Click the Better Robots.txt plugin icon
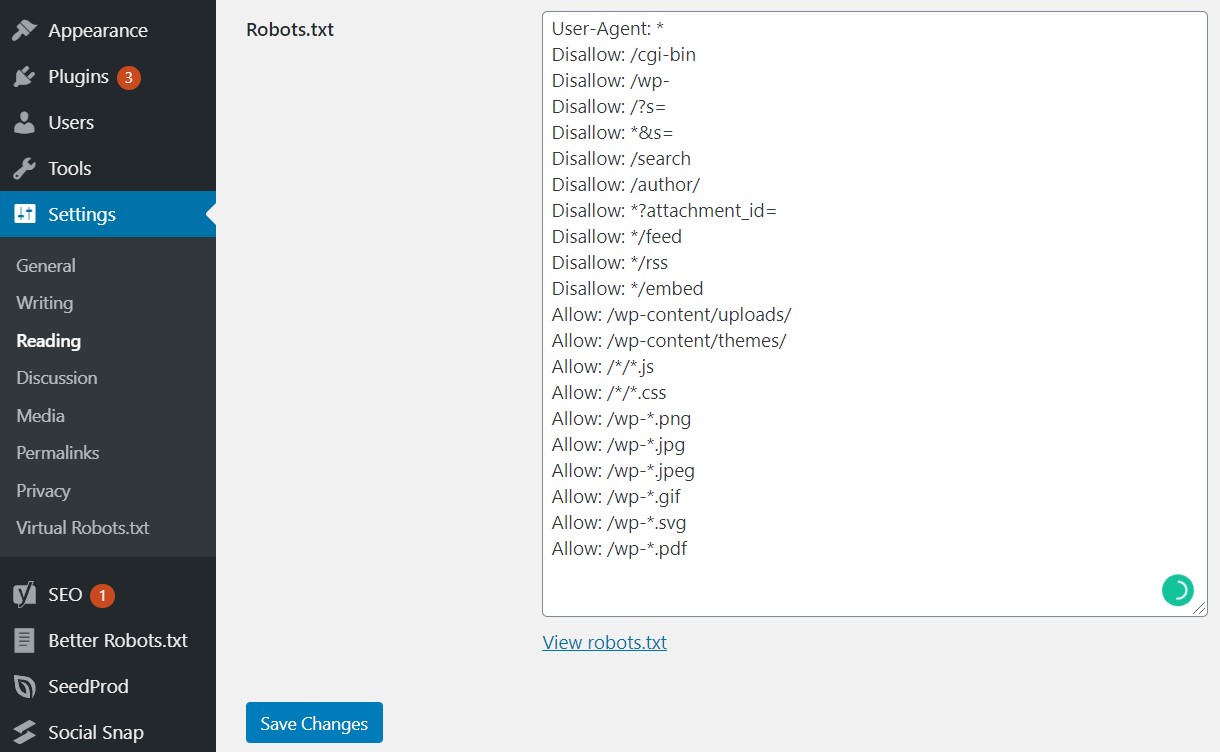The width and height of the screenshot is (1220, 752). [x=25, y=640]
